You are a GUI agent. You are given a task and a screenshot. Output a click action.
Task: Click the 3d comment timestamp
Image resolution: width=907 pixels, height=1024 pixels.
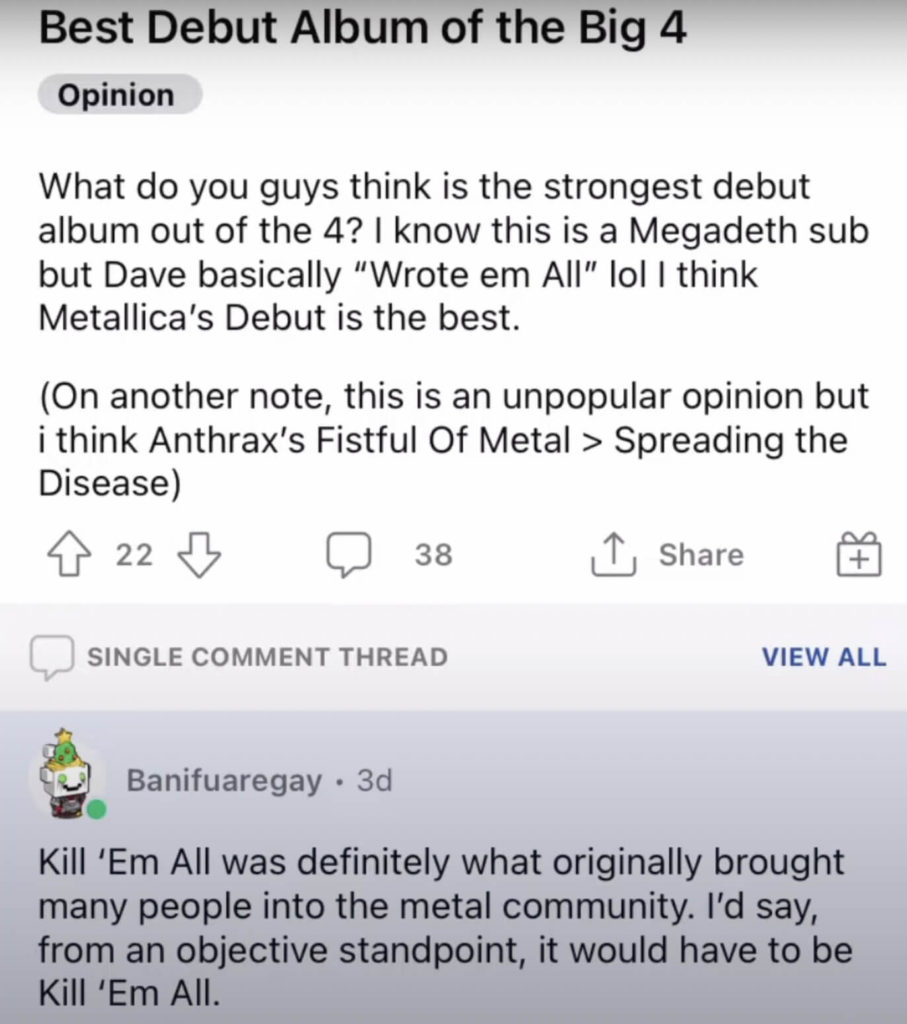(374, 780)
